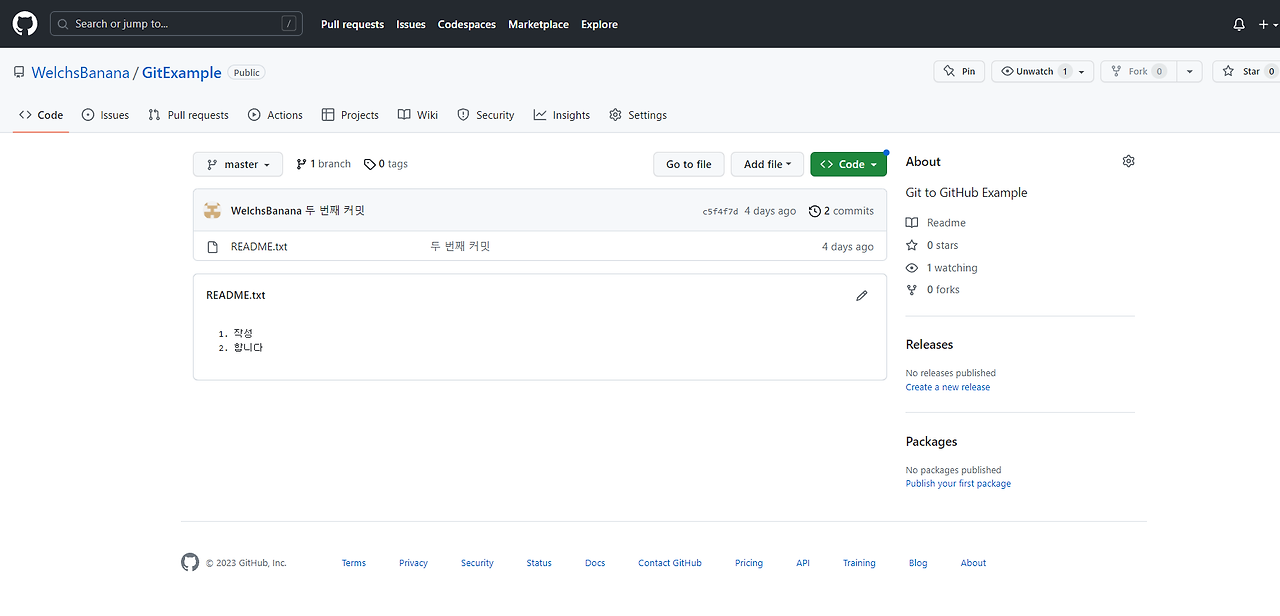This screenshot has height=616, width=1280.
Task: Open Security link in the footer
Action: coord(477,563)
